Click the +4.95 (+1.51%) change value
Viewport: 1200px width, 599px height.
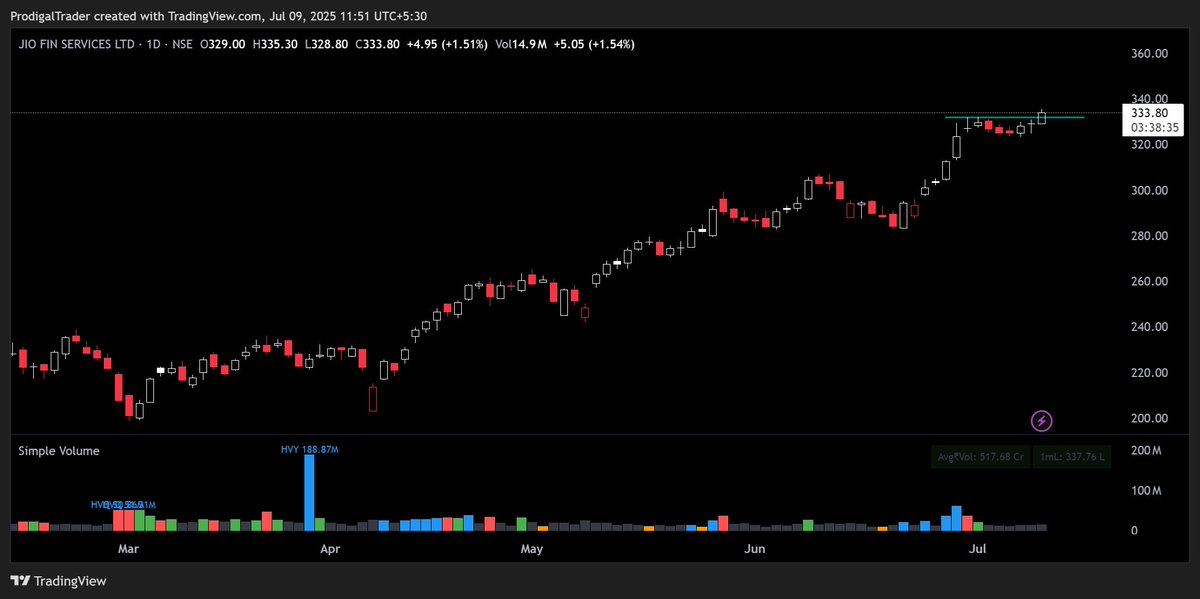tap(448, 44)
